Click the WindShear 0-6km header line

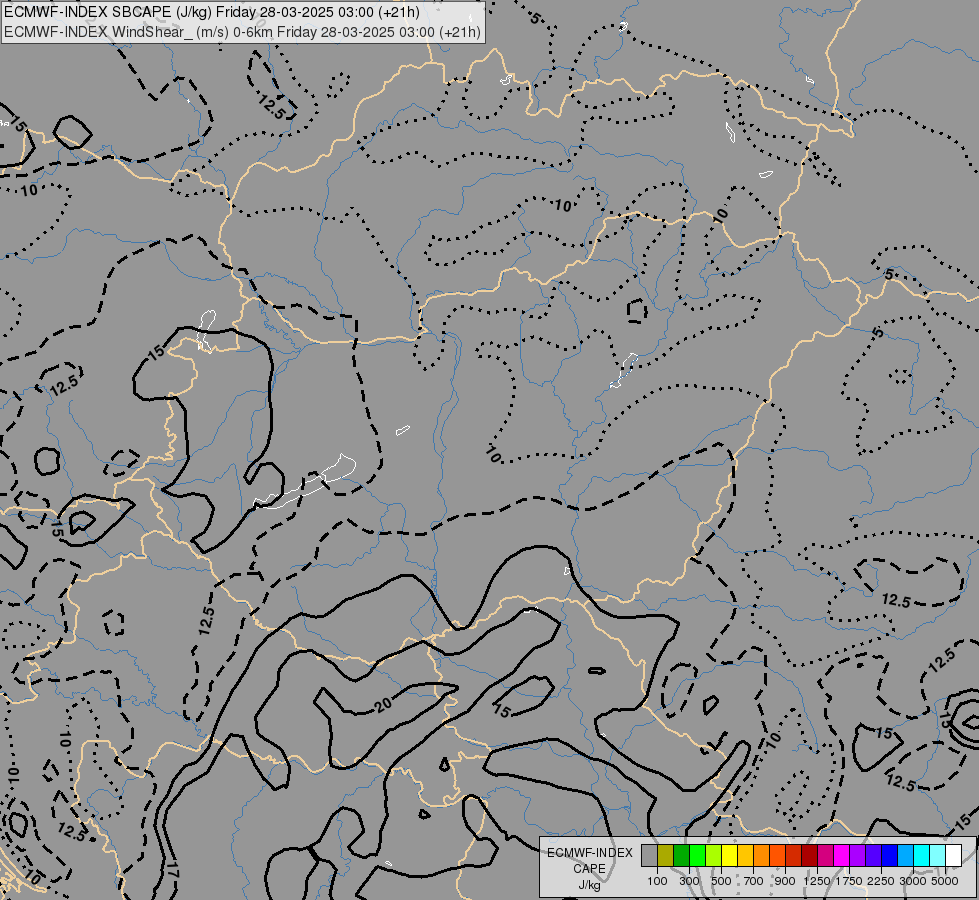coord(243,32)
